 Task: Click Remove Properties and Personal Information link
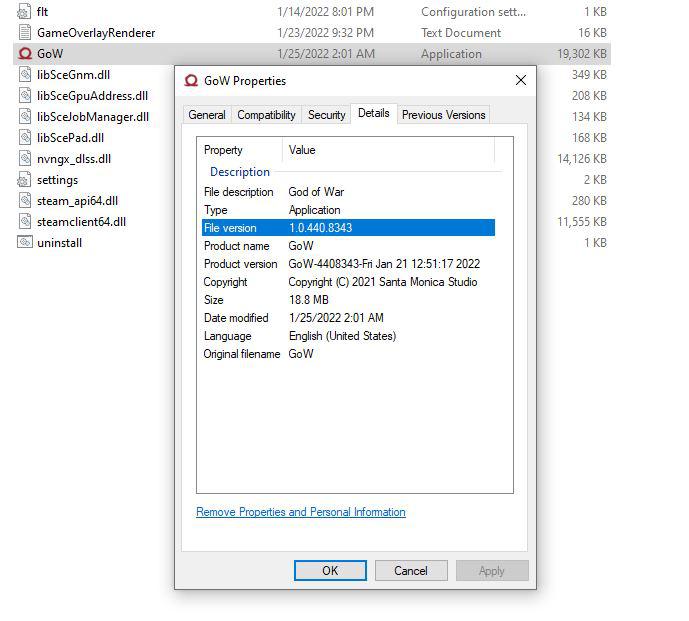[x=301, y=512]
